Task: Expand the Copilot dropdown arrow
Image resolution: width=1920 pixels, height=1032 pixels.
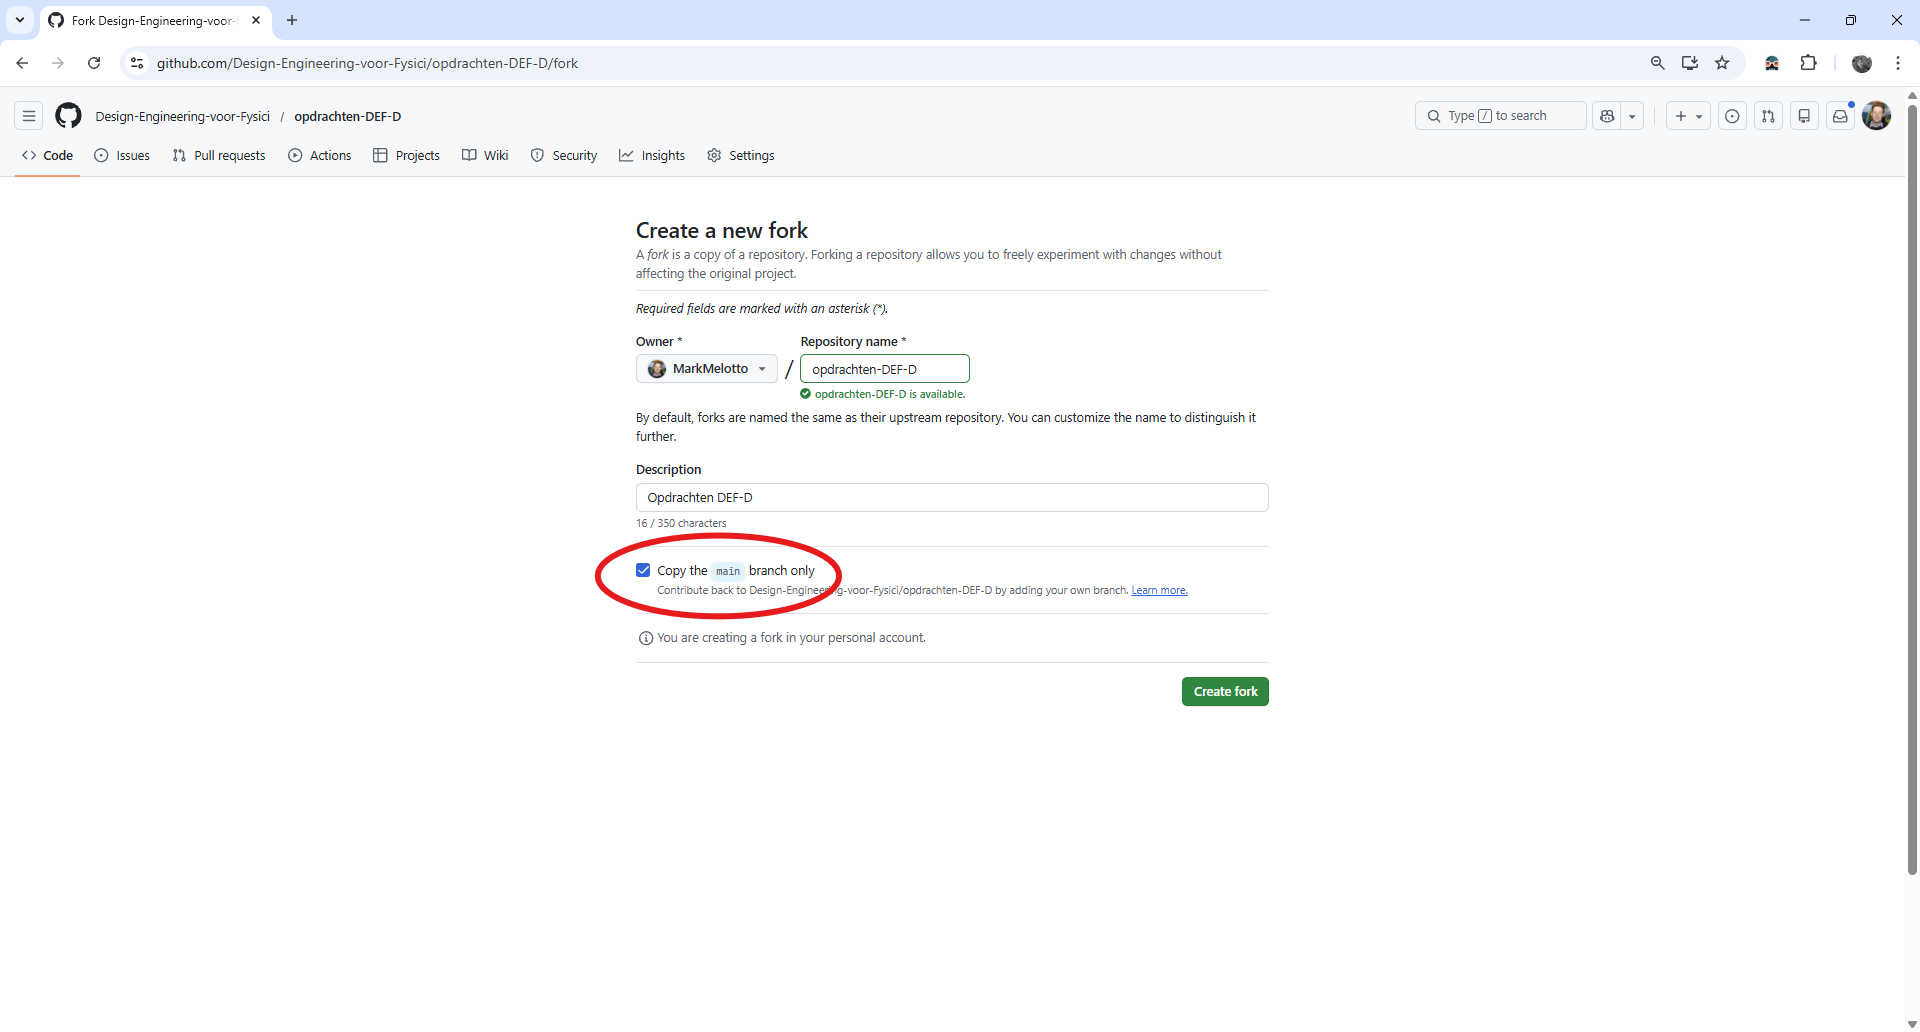Action: pyautogui.click(x=1632, y=116)
